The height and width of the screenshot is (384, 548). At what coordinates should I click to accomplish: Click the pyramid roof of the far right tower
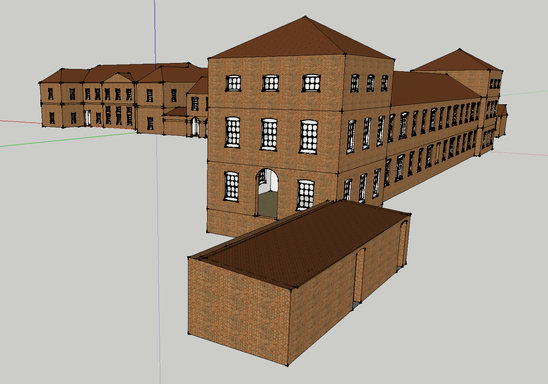pos(459,61)
